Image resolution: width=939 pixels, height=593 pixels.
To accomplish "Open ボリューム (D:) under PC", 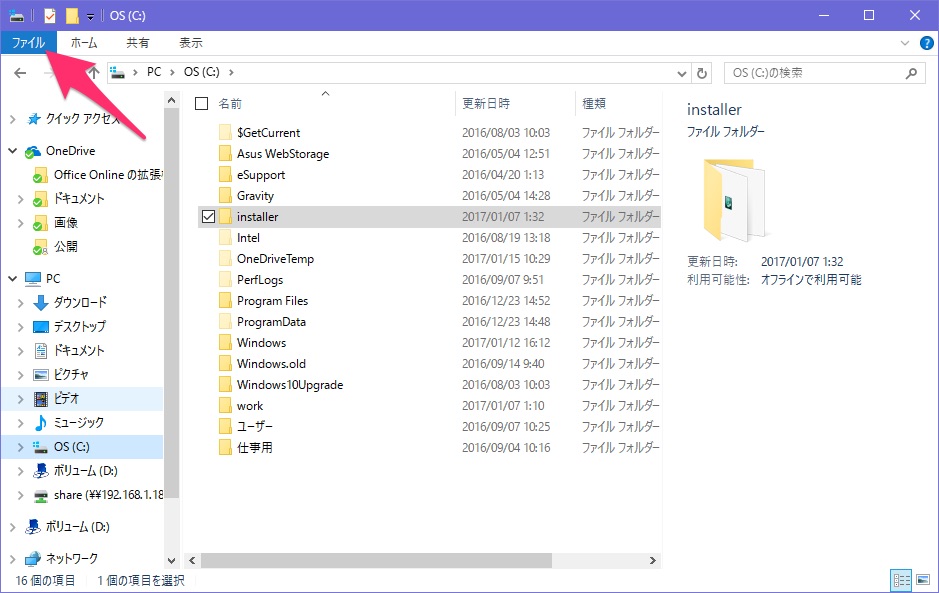I will tap(85, 471).
